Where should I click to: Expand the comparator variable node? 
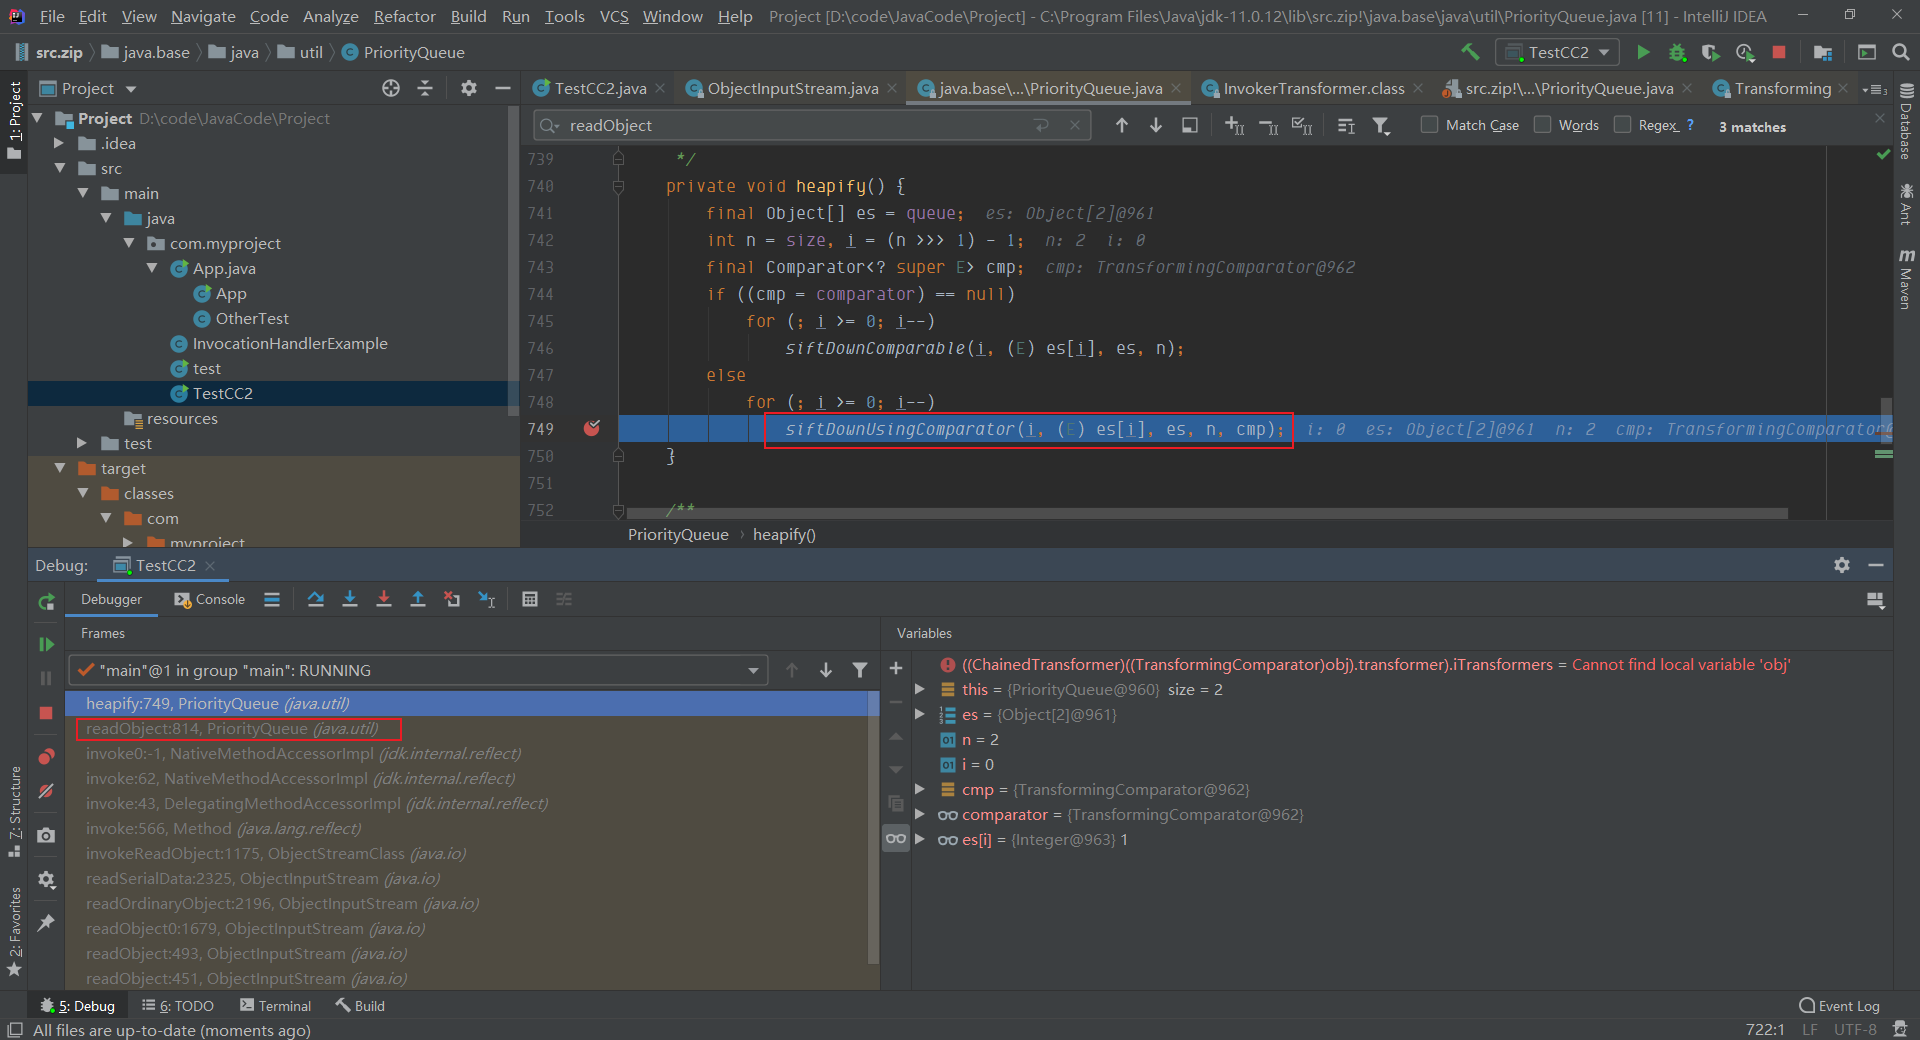(x=920, y=815)
